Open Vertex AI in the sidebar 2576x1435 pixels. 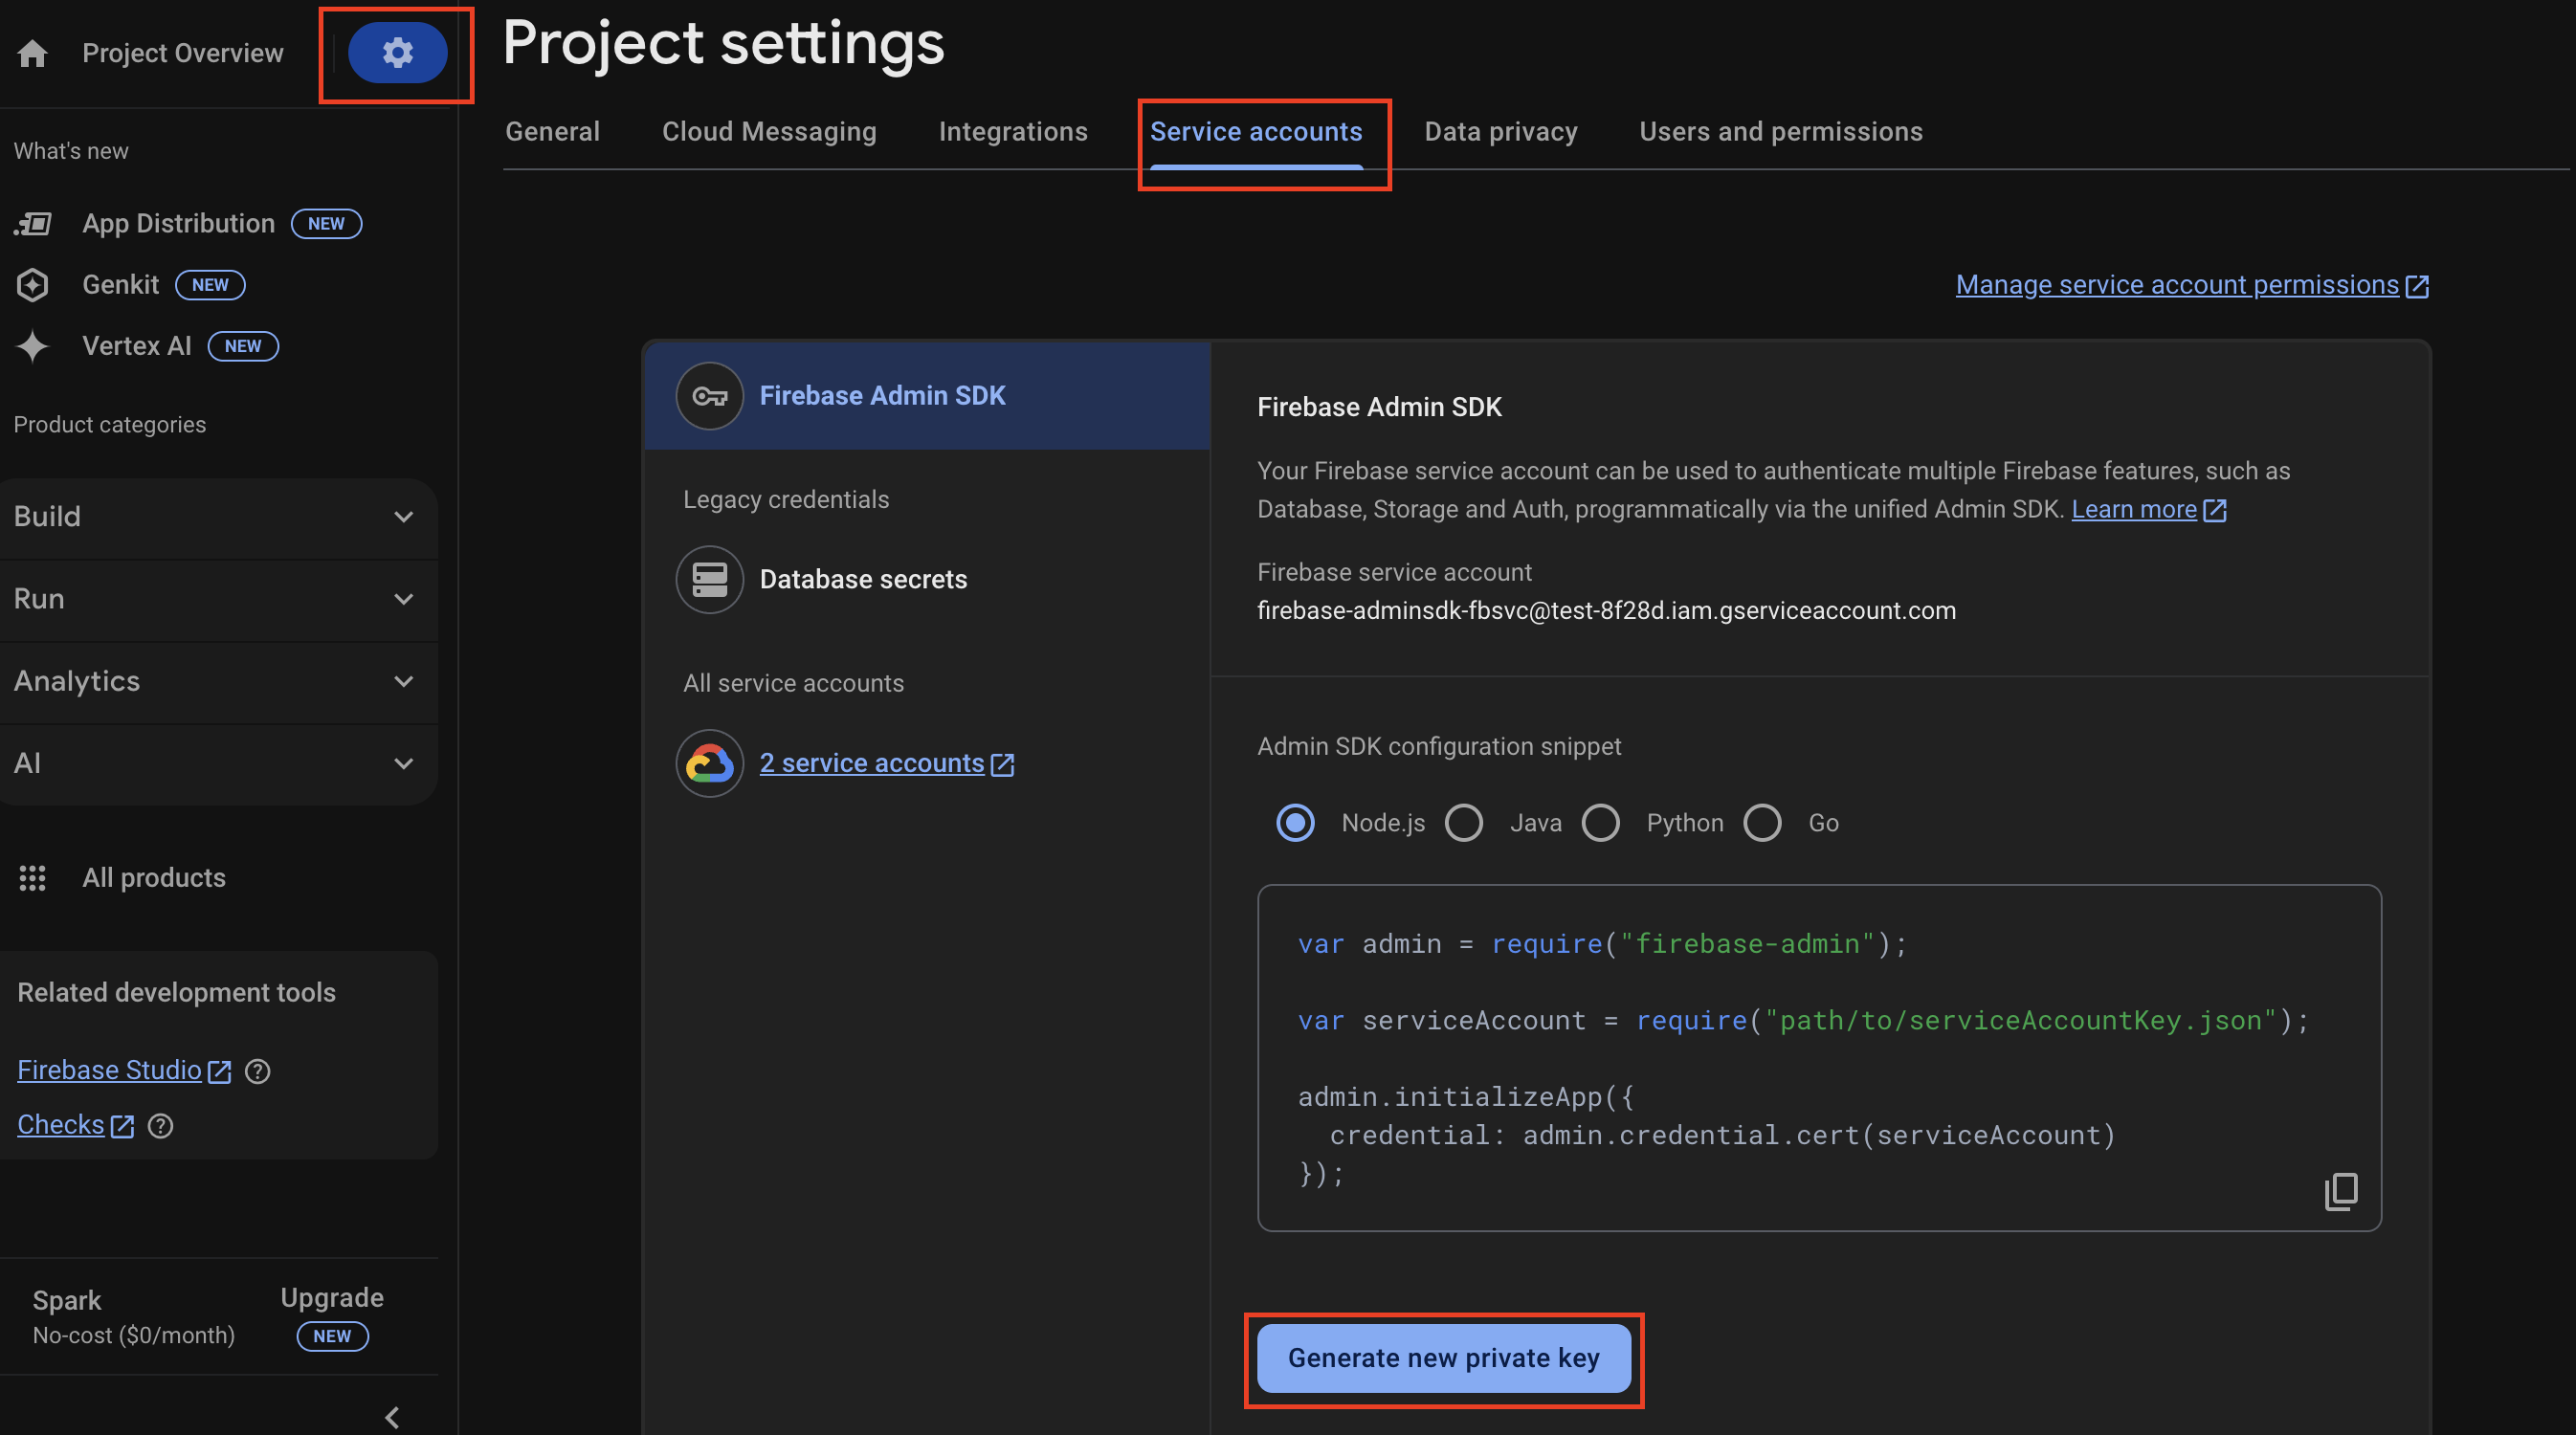pos(136,346)
